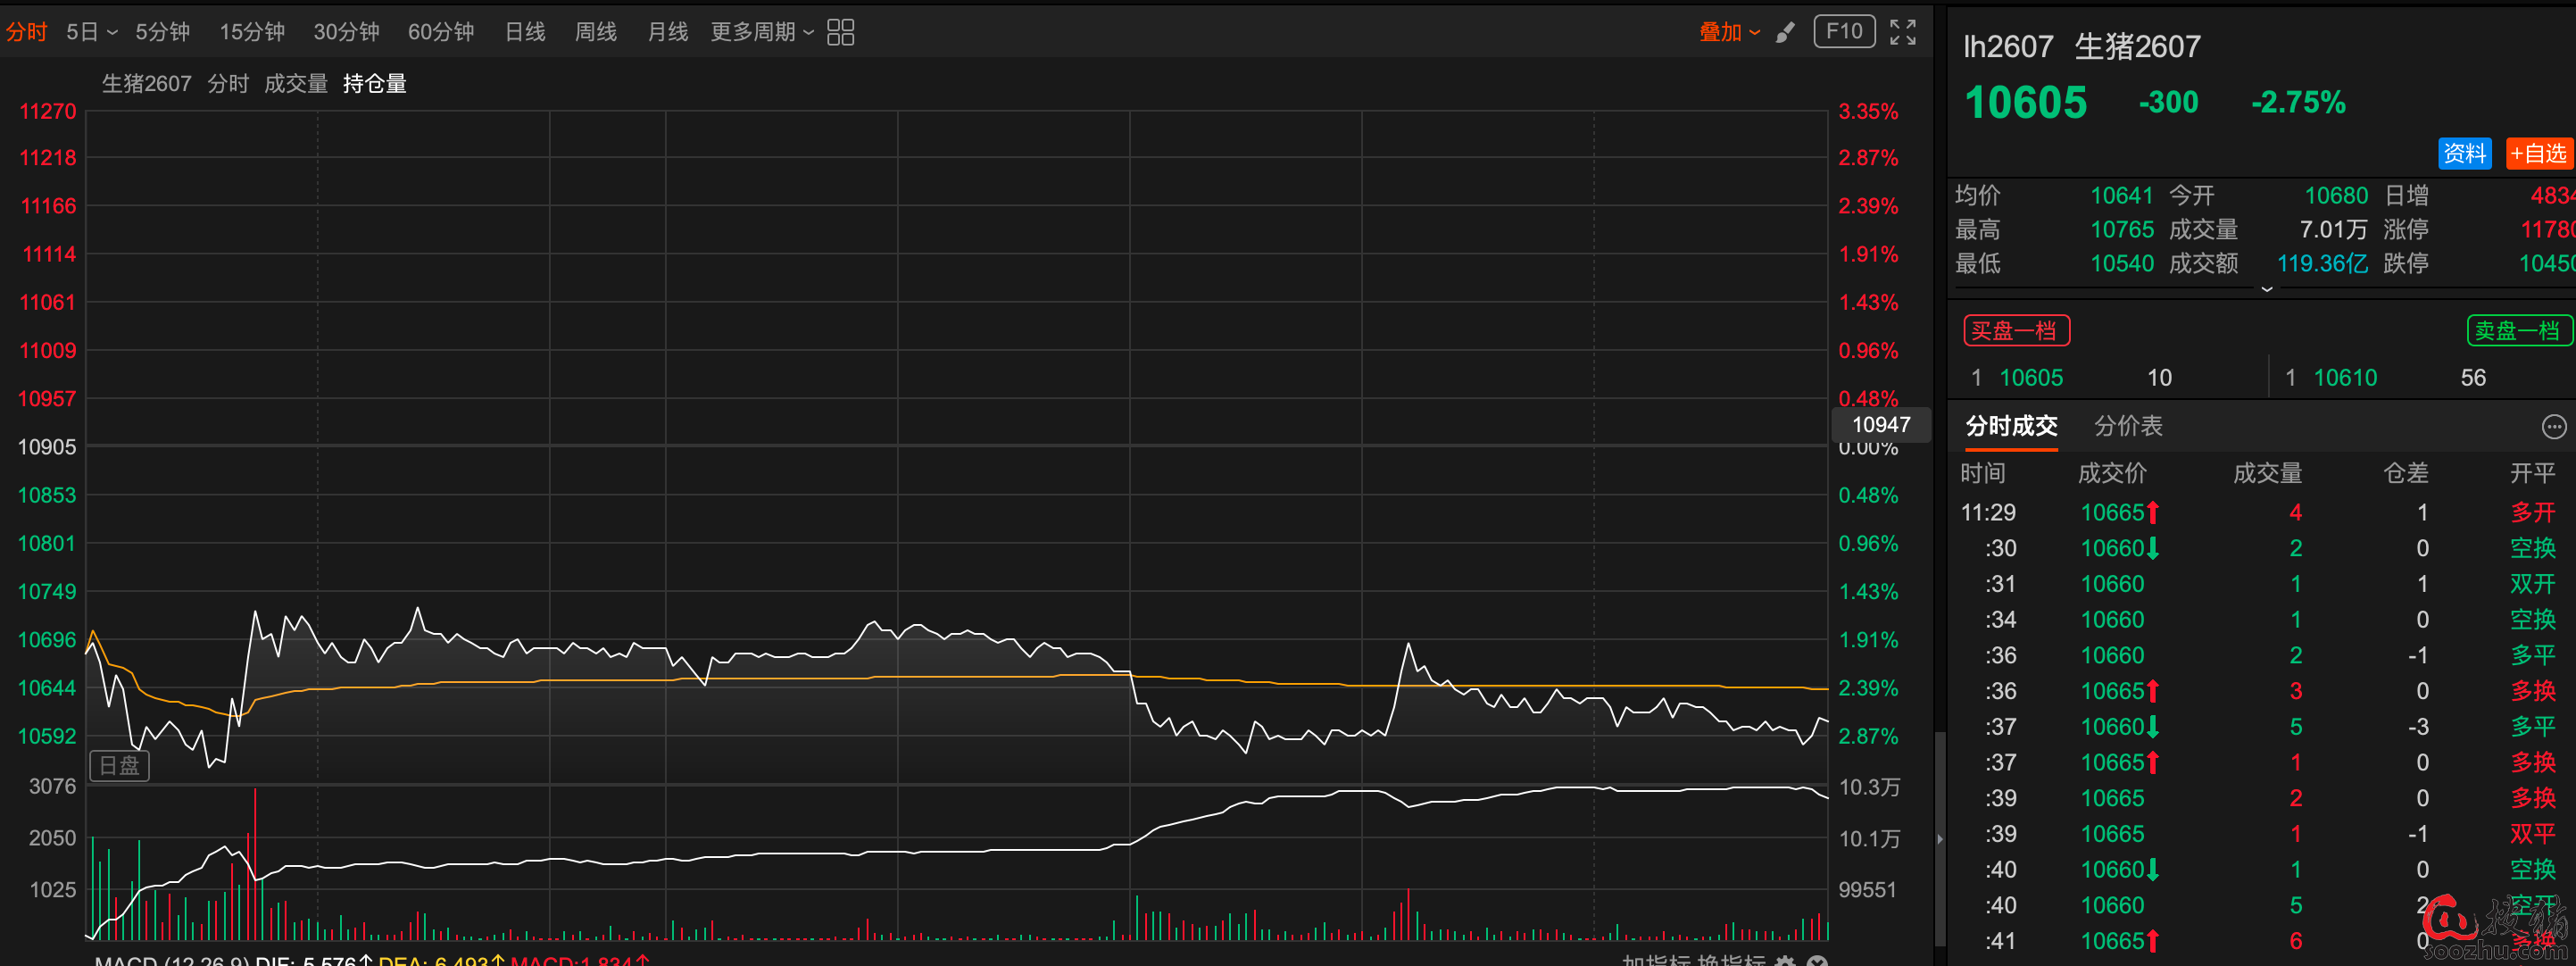Open the multi-chart grid layout icon
The image size is (2576, 966).
840,32
